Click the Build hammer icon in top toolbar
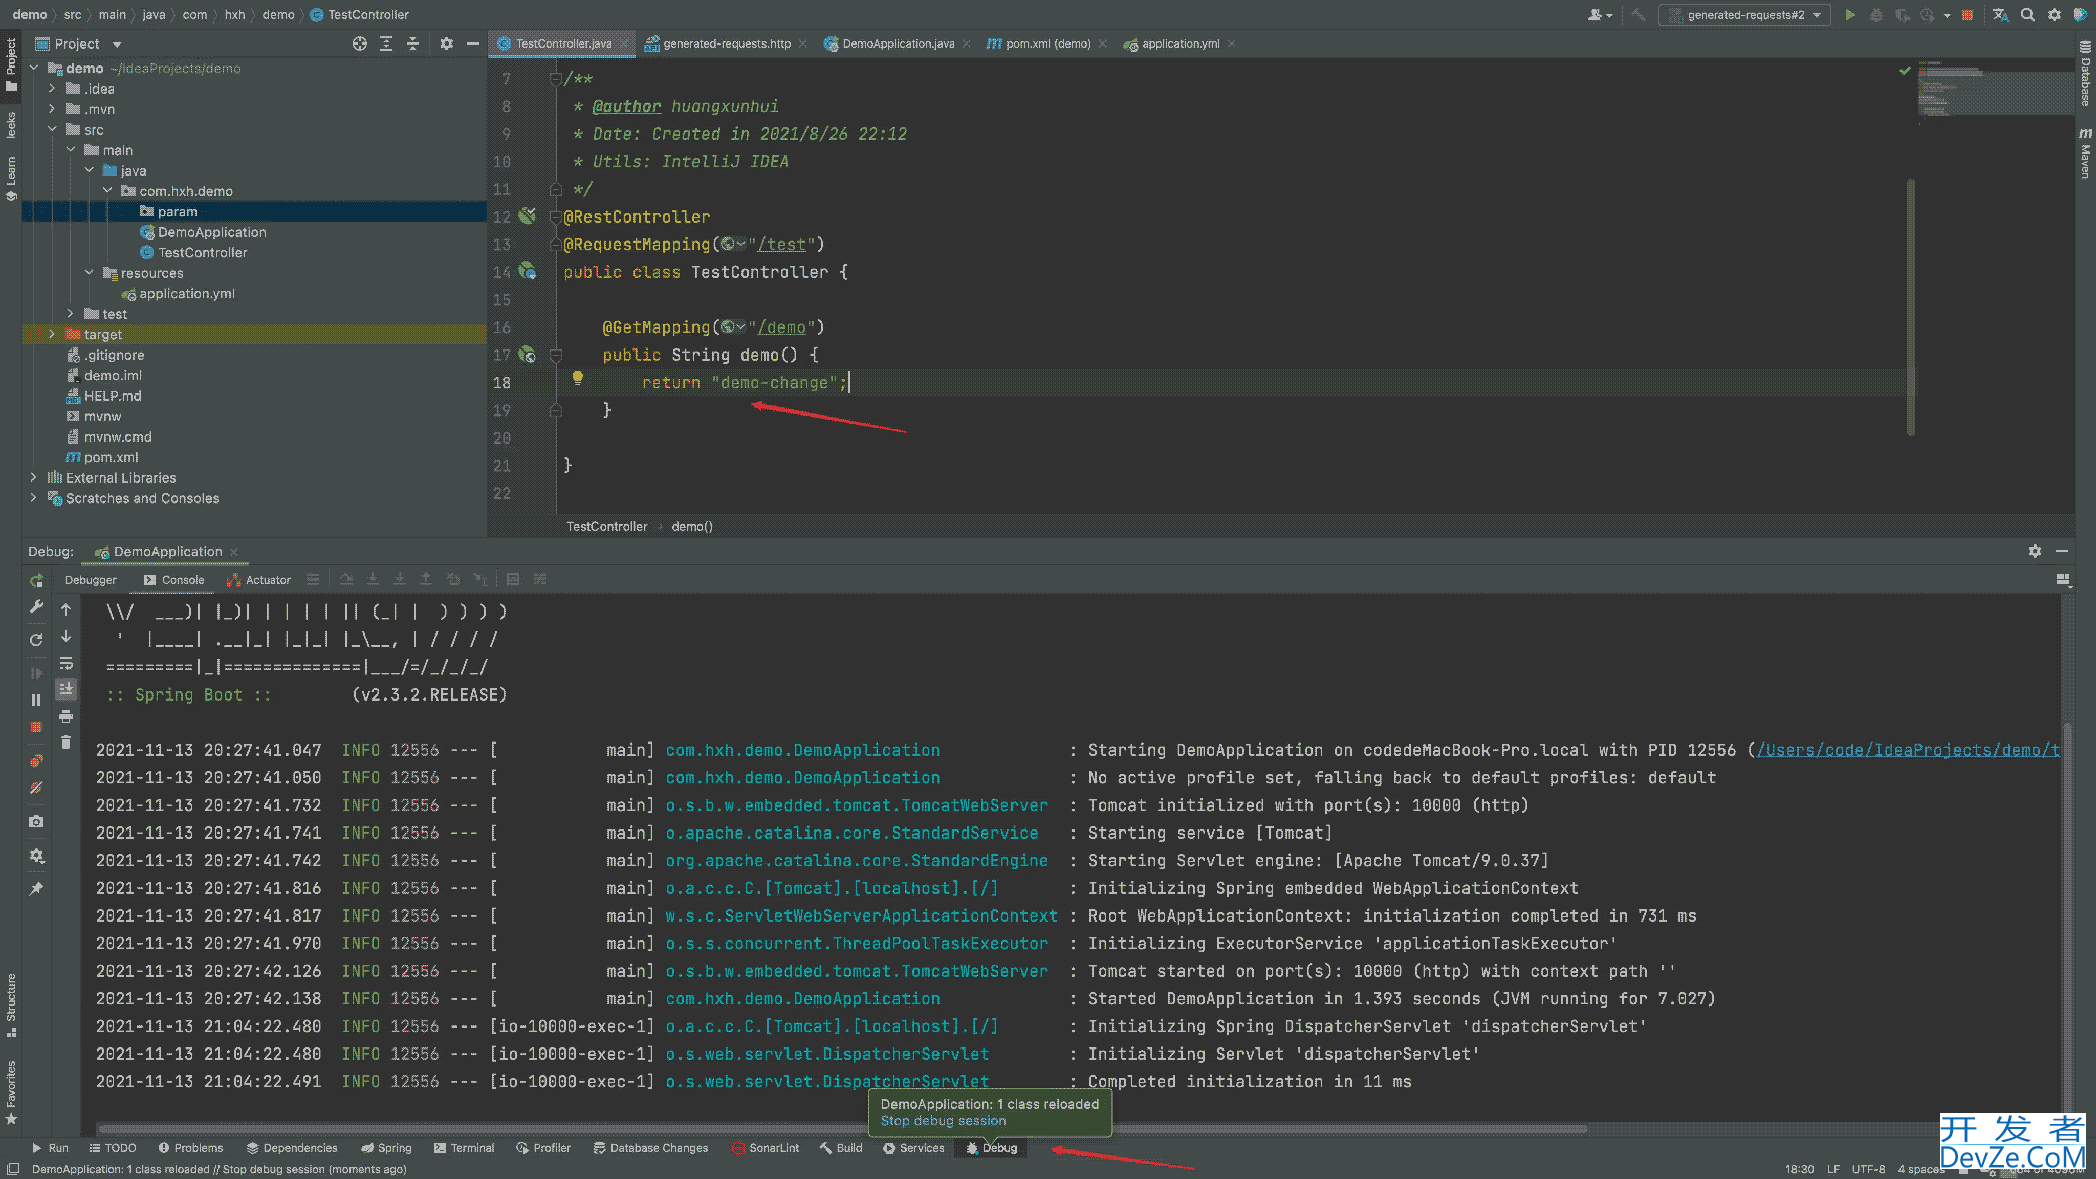 (1637, 15)
